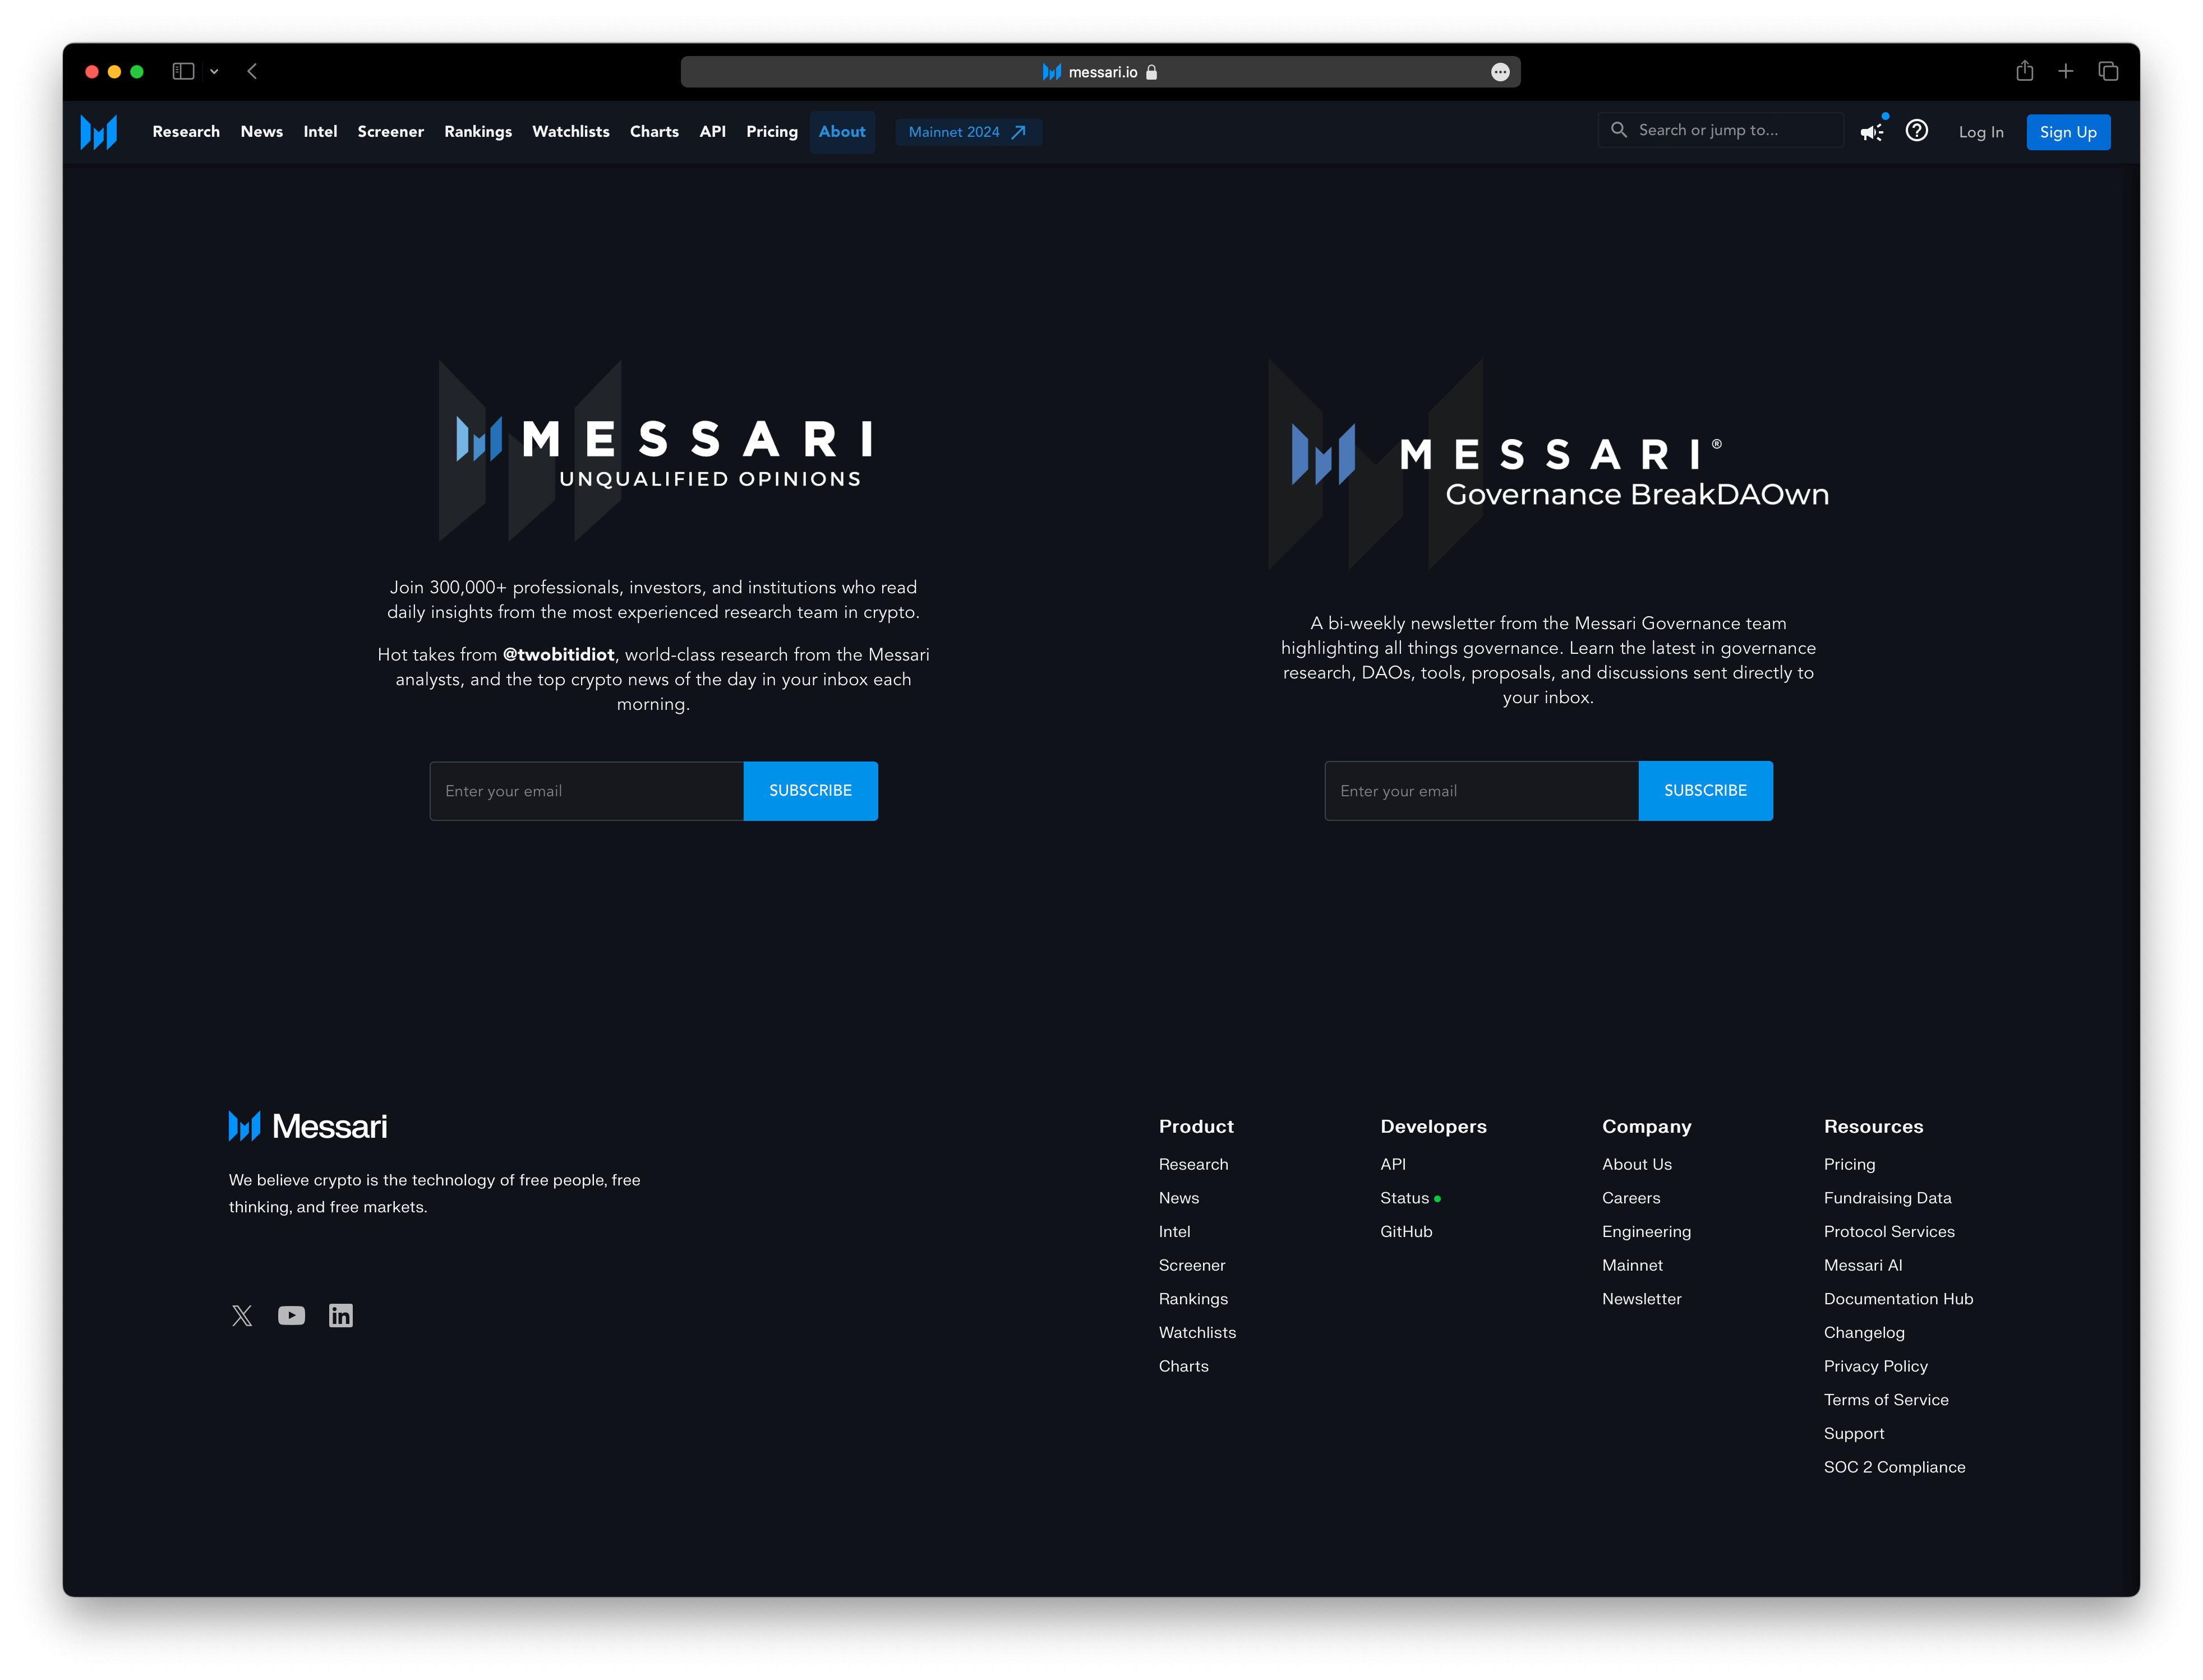
Task: Open the Messari AI link
Action: [1863, 1266]
